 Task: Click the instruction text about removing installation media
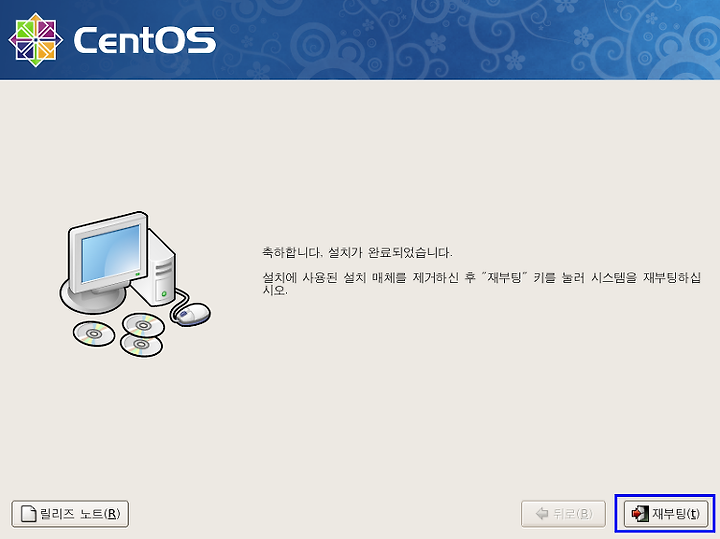(481, 284)
